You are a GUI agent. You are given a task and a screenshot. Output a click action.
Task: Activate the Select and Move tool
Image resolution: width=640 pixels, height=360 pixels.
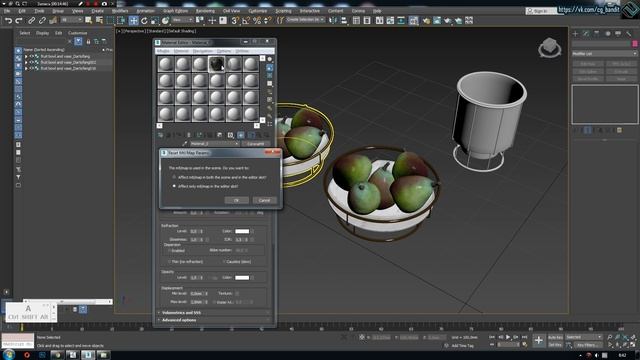tap(133, 20)
